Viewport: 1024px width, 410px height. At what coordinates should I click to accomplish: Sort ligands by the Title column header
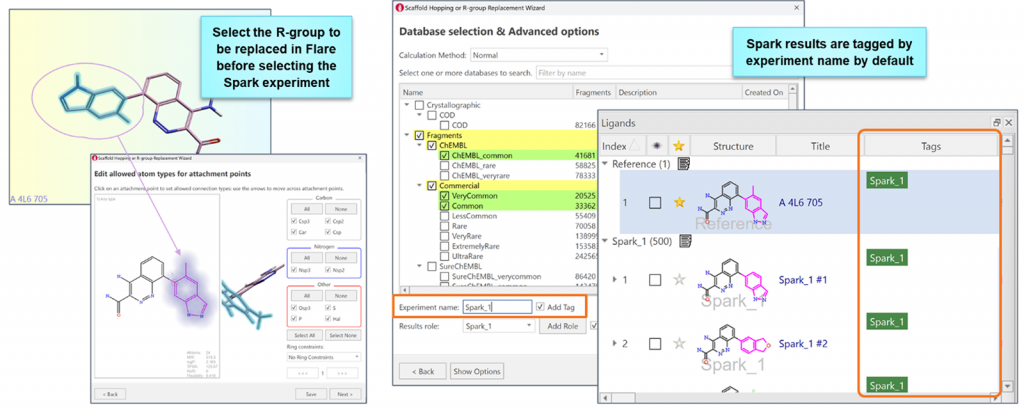point(820,146)
